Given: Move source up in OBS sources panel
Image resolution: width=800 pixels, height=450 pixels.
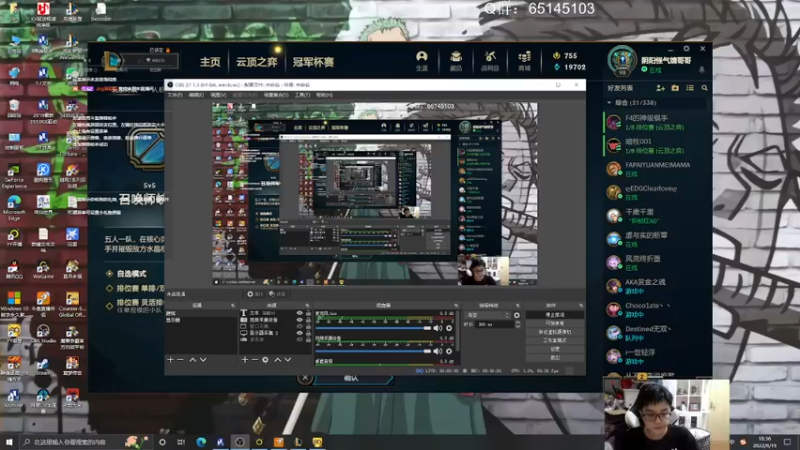Looking at the screenshot, I should [x=278, y=360].
